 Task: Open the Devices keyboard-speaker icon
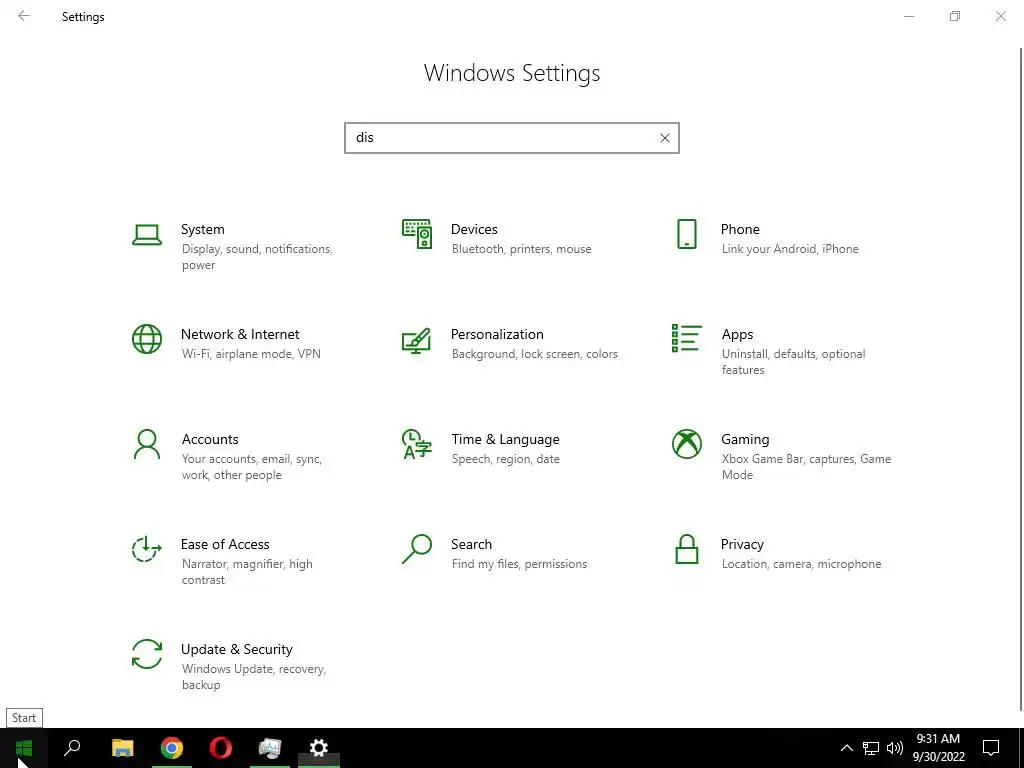pyautogui.click(x=417, y=234)
